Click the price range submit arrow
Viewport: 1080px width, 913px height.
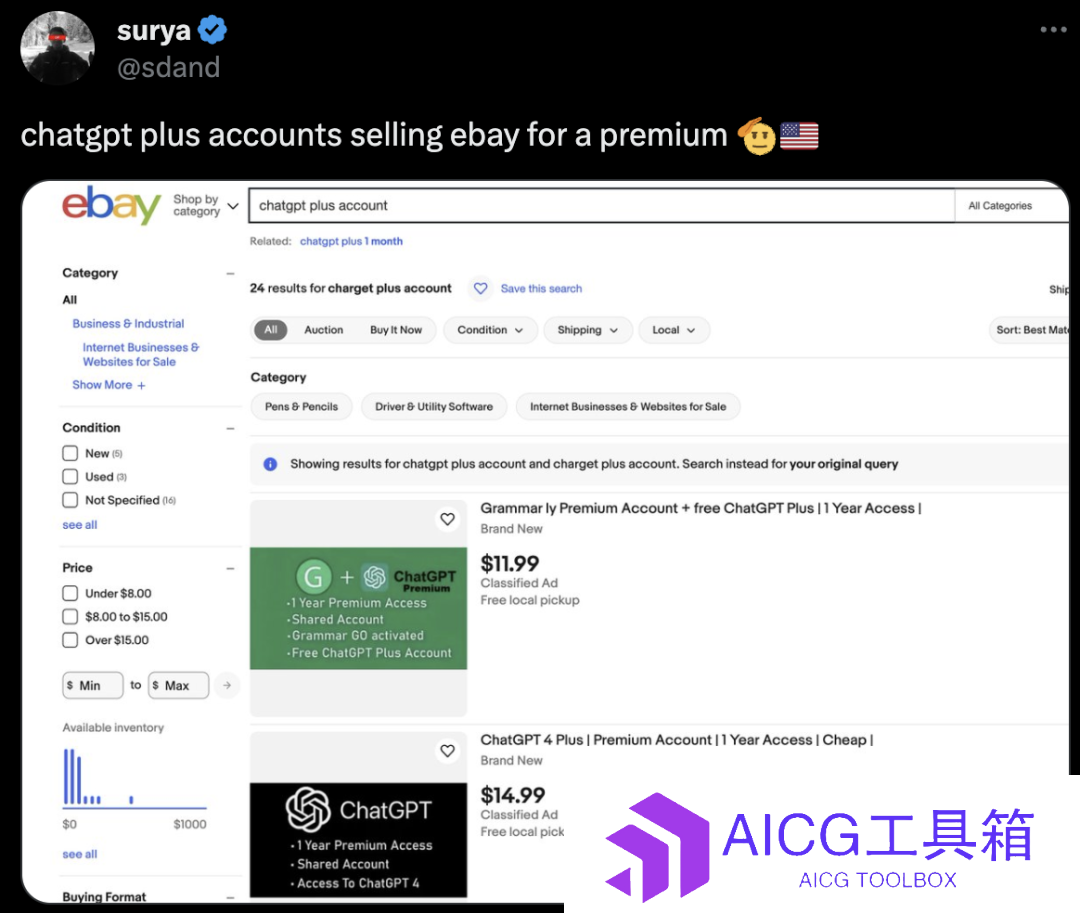tap(227, 685)
